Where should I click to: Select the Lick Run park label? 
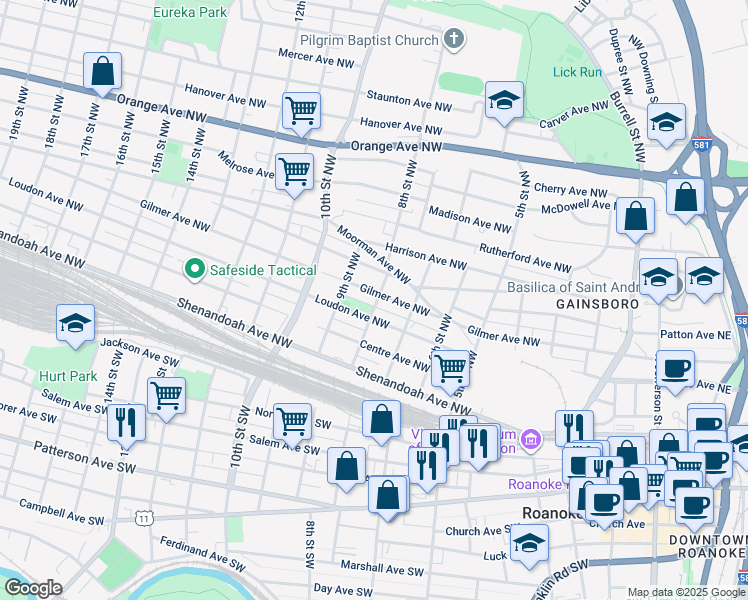click(x=577, y=72)
